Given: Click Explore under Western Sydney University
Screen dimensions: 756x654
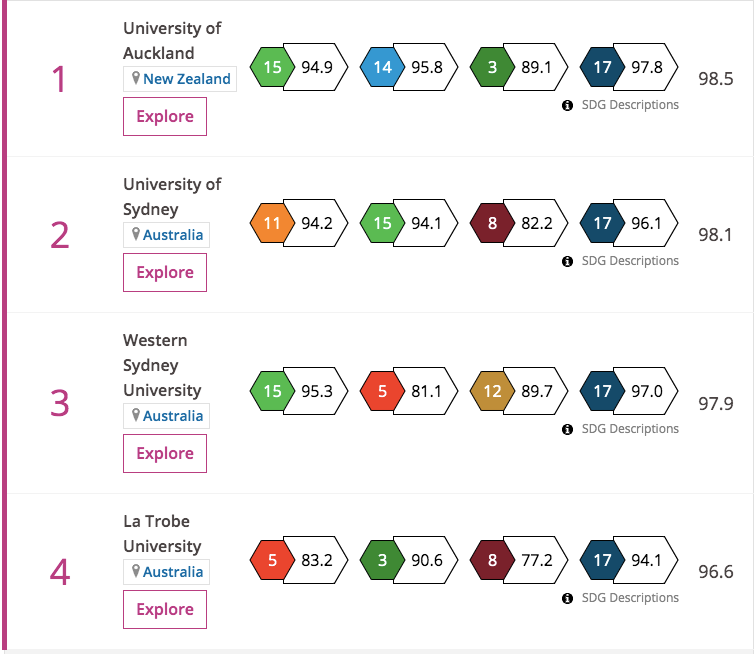Looking at the screenshot, I should pyautogui.click(x=165, y=453).
